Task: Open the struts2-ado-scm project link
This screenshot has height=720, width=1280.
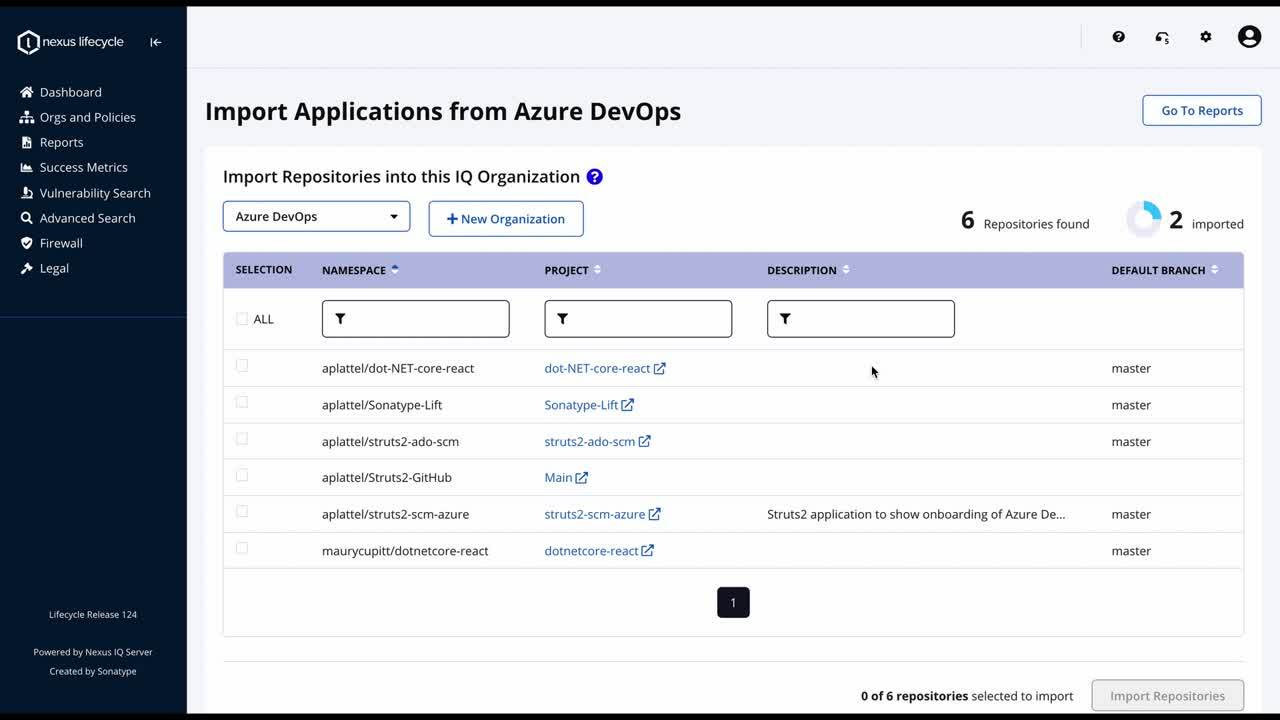Action: pyautogui.click(x=597, y=441)
